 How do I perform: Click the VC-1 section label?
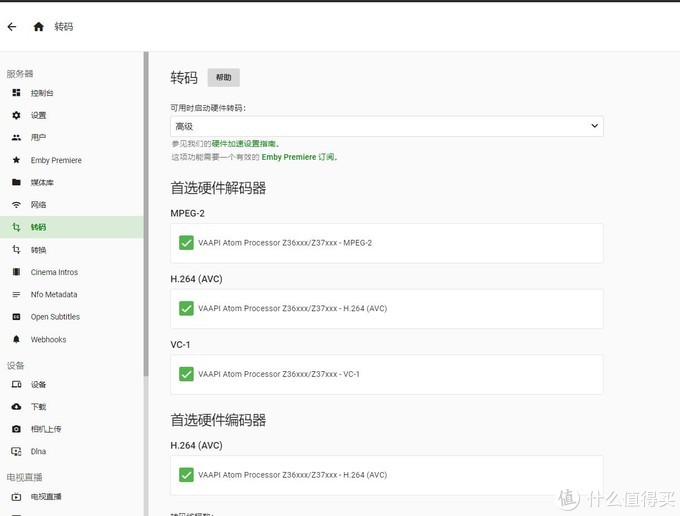click(x=180, y=345)
